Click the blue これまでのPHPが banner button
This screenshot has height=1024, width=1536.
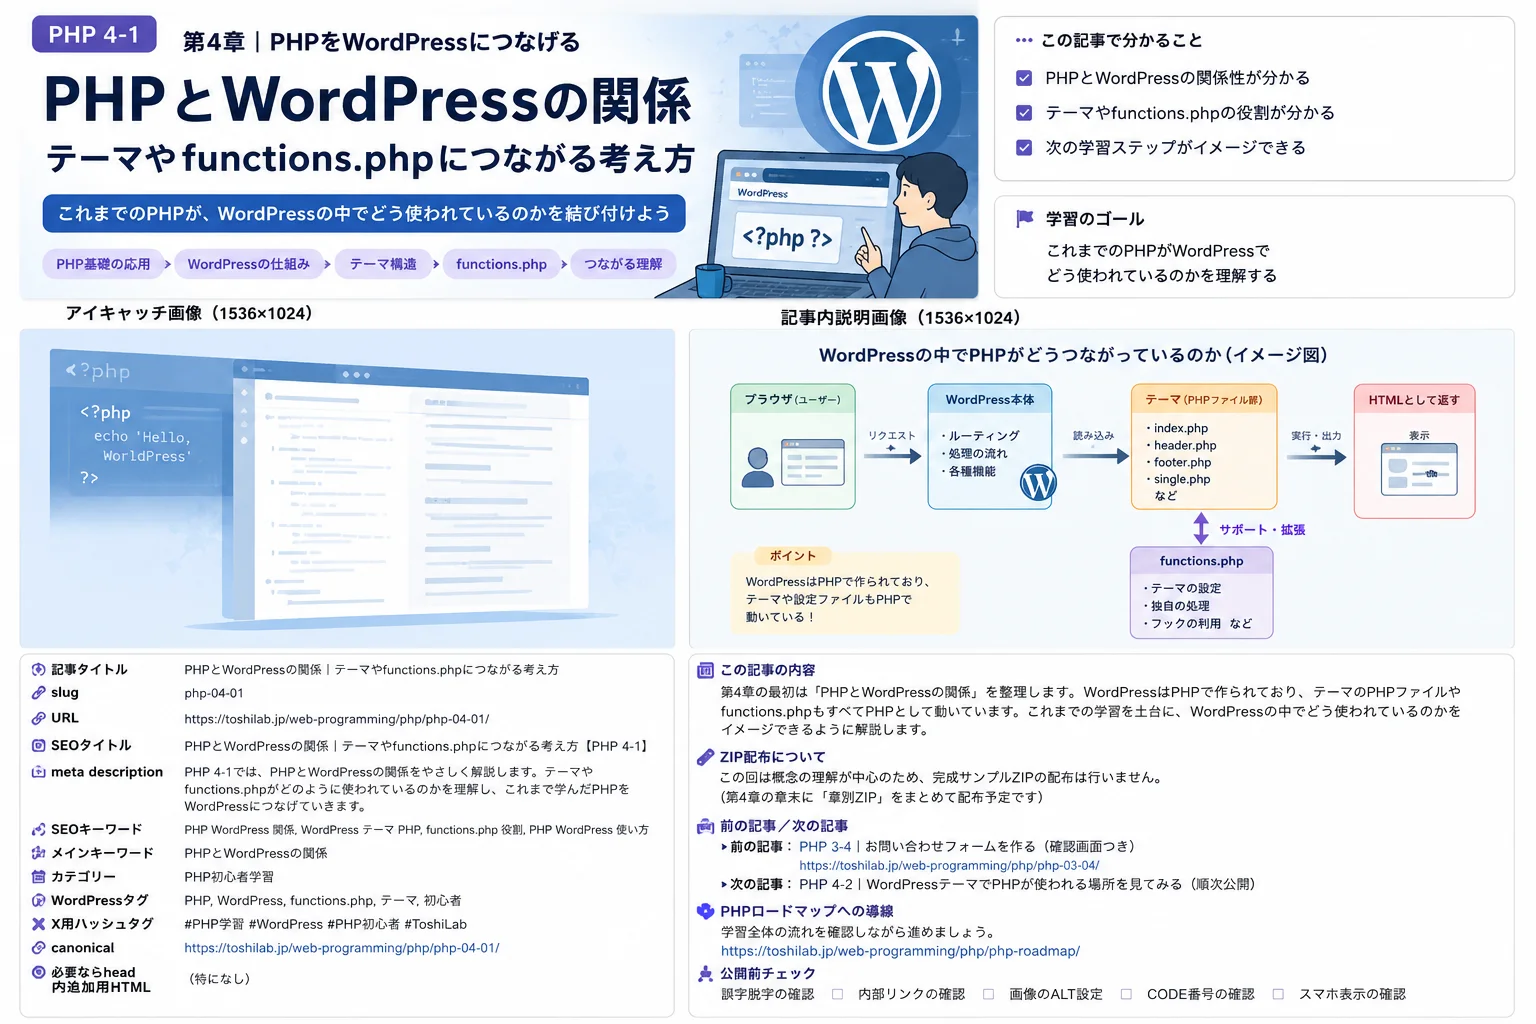point(364,213)
